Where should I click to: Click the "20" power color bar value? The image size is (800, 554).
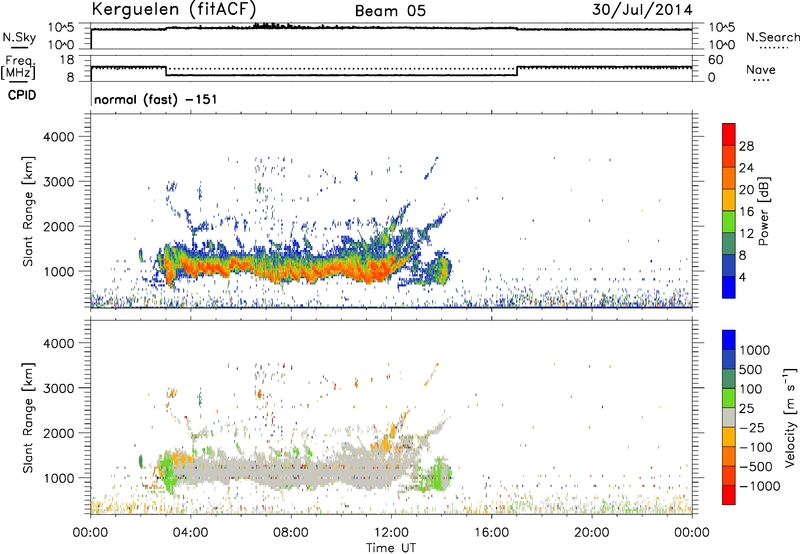746,190
